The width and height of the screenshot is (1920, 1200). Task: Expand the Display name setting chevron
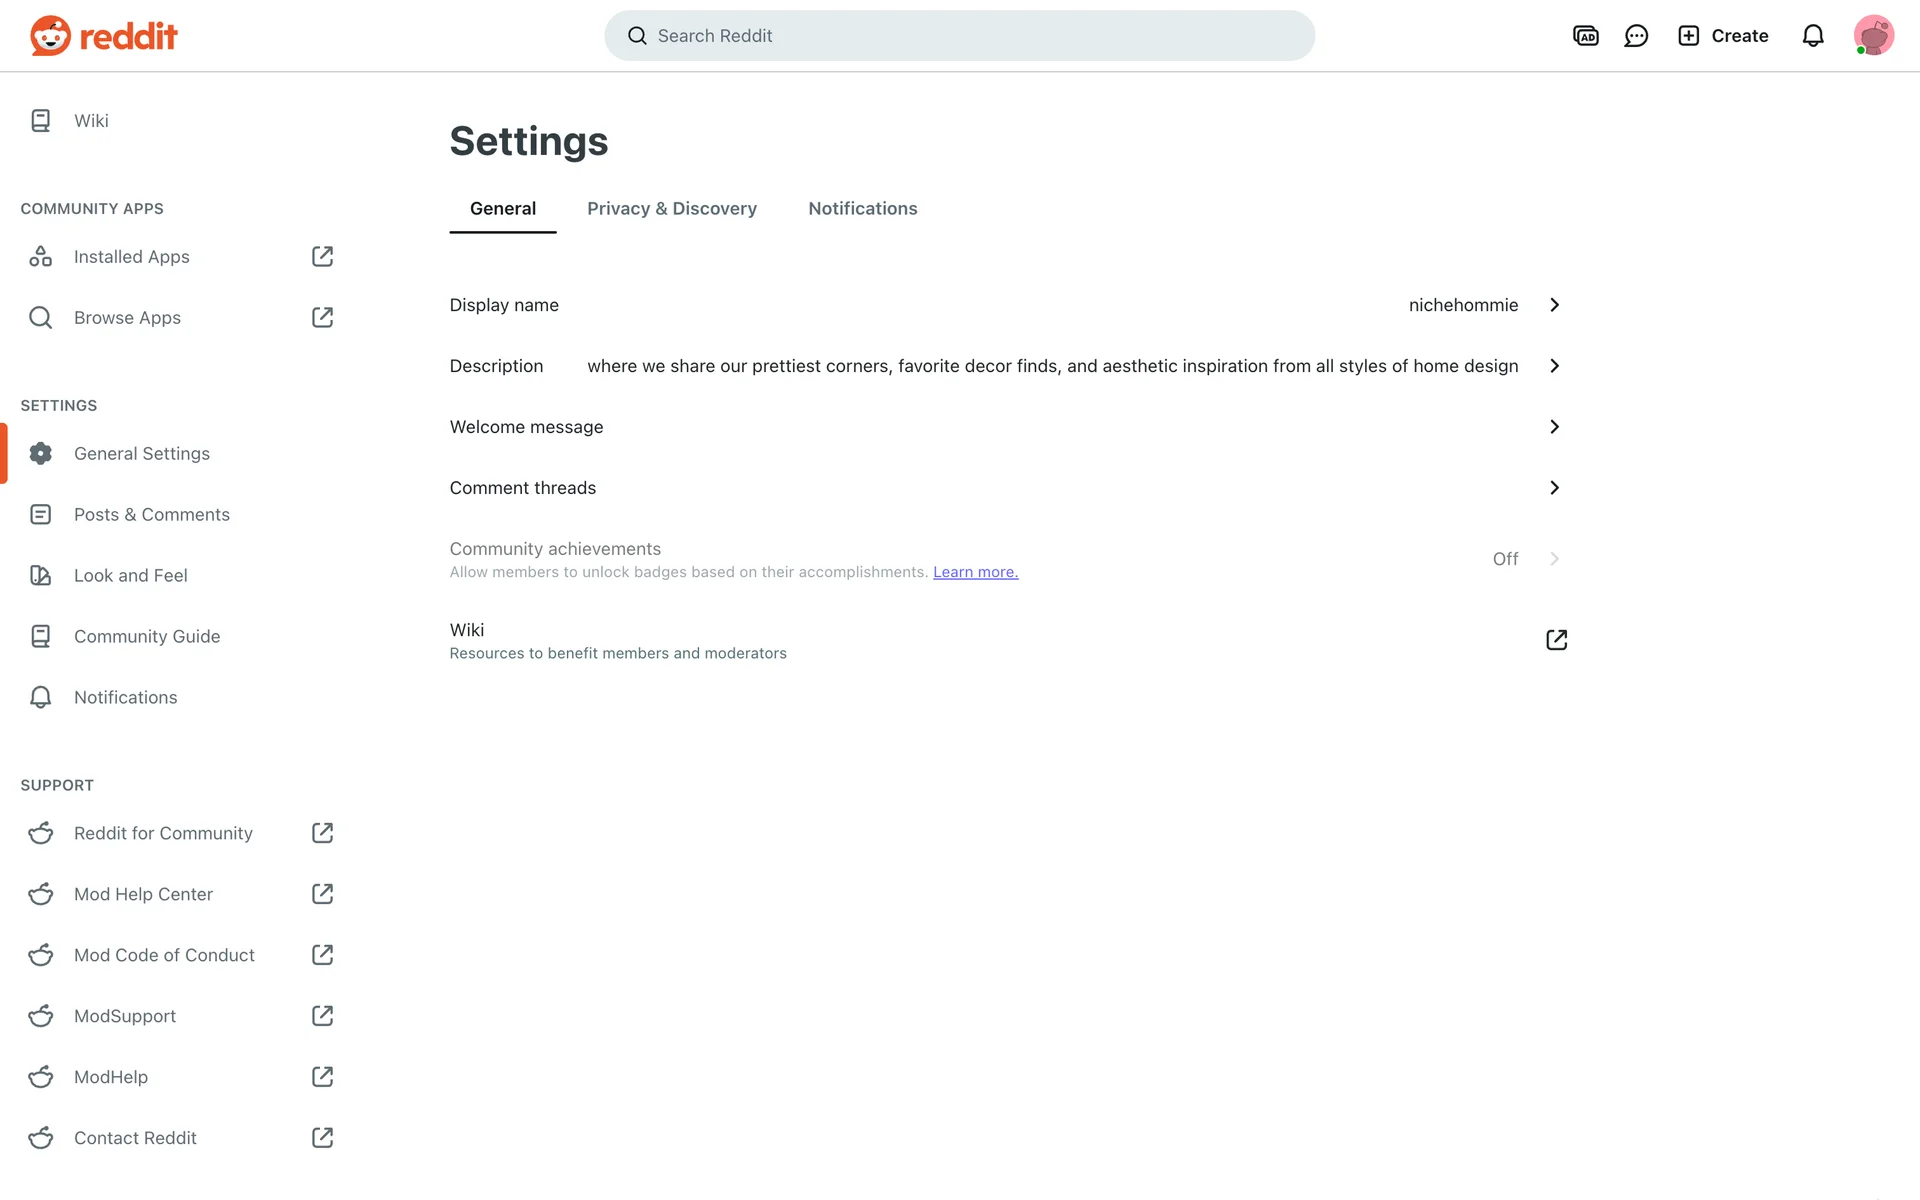tap(1554, 305)
